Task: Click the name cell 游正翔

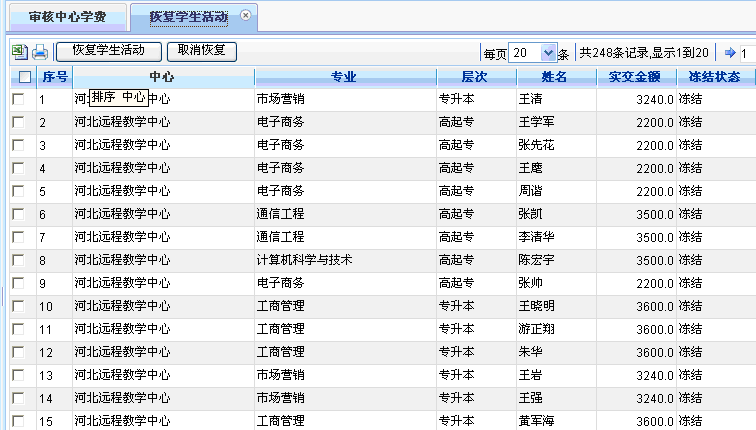Action: click(x=536, y=329)
